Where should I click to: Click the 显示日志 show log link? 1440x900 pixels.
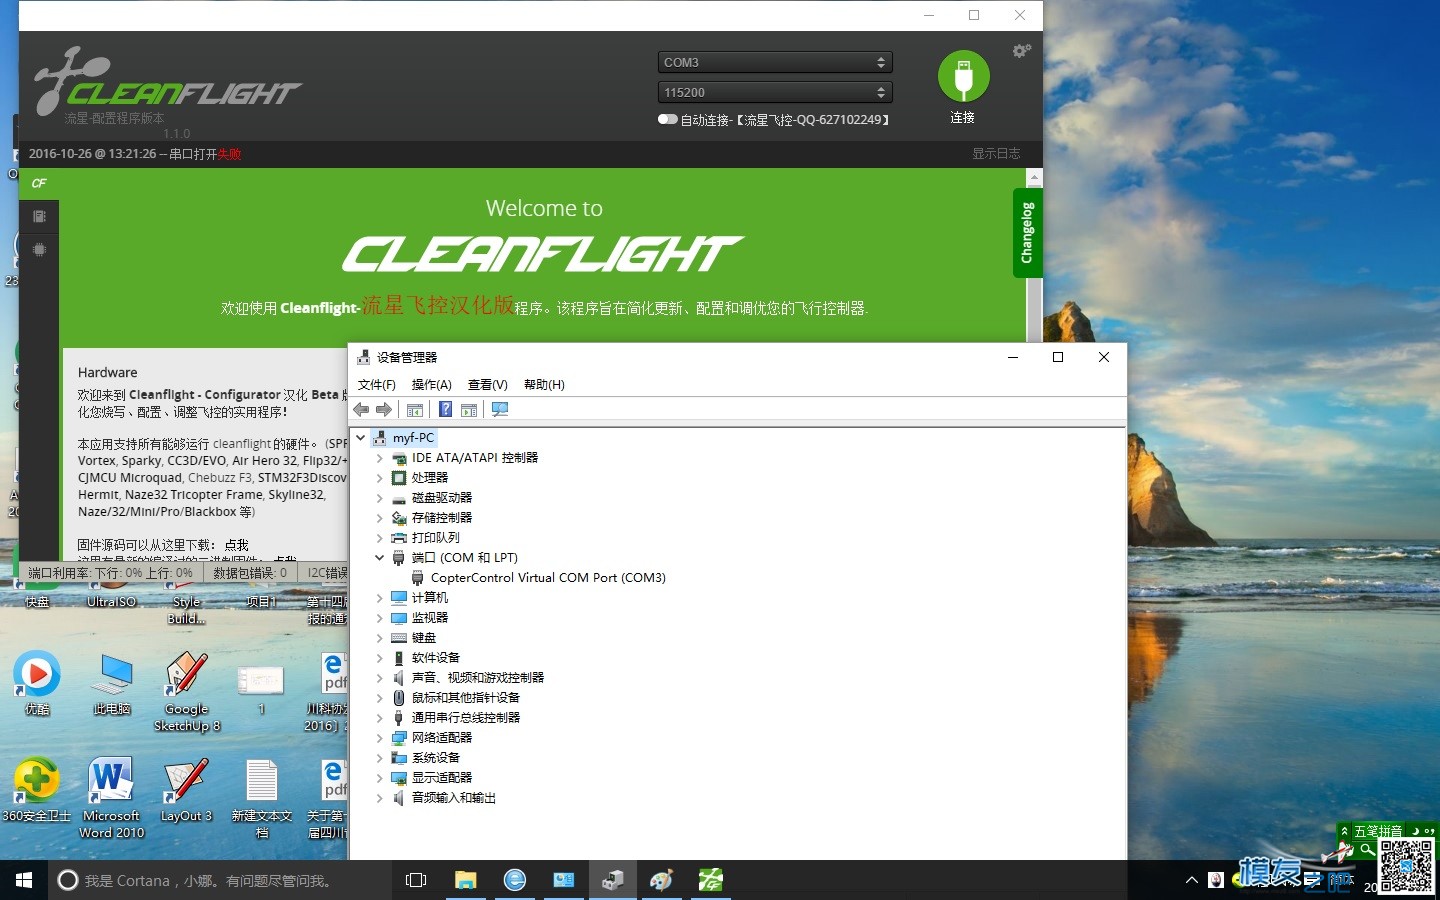pos(996,153)
